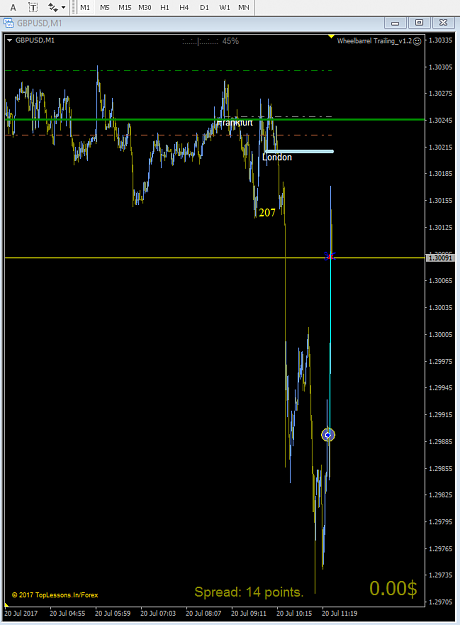Select the white London session line
Viewport: 460px width, 625px height.
(x=299, y=151)
